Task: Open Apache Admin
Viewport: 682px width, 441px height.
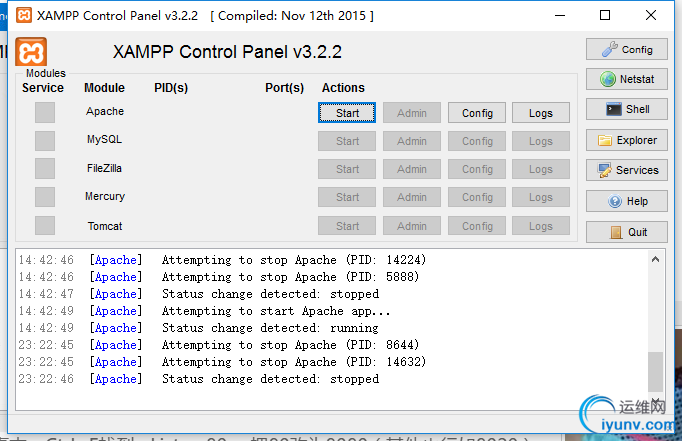Action: (x=411, y=113)
